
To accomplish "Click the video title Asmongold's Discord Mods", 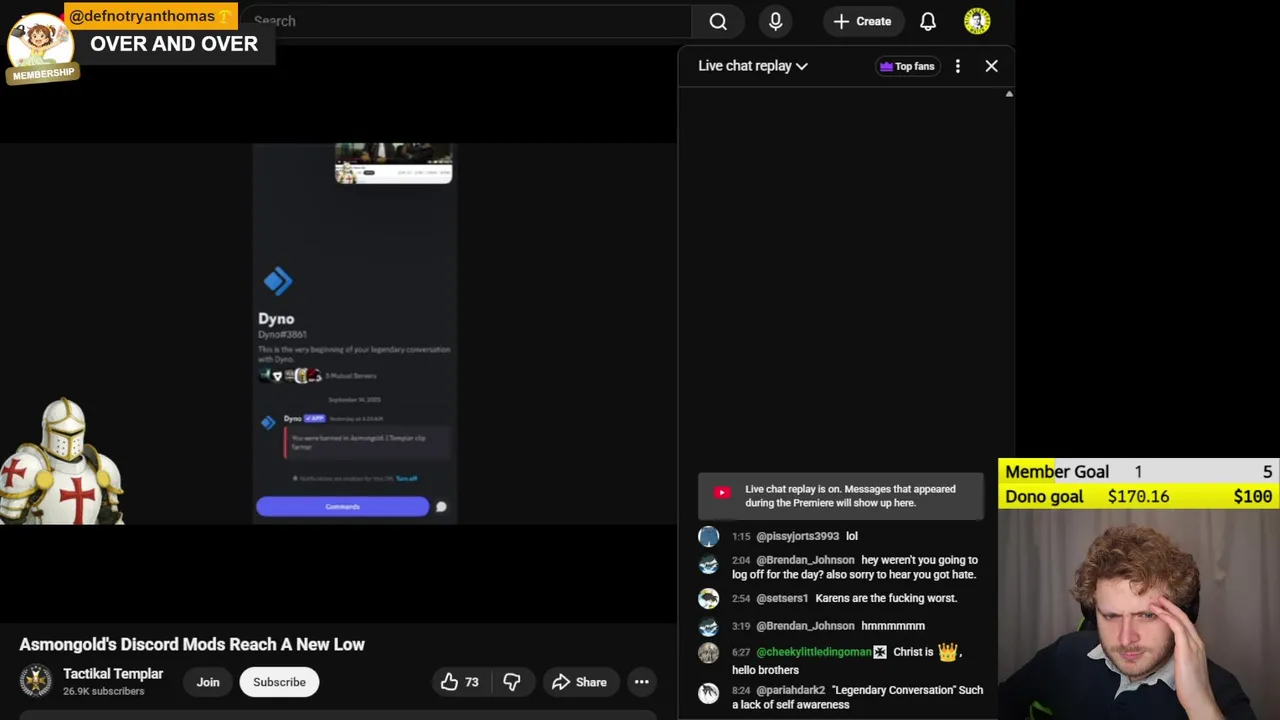I will [x=192, y=644].
